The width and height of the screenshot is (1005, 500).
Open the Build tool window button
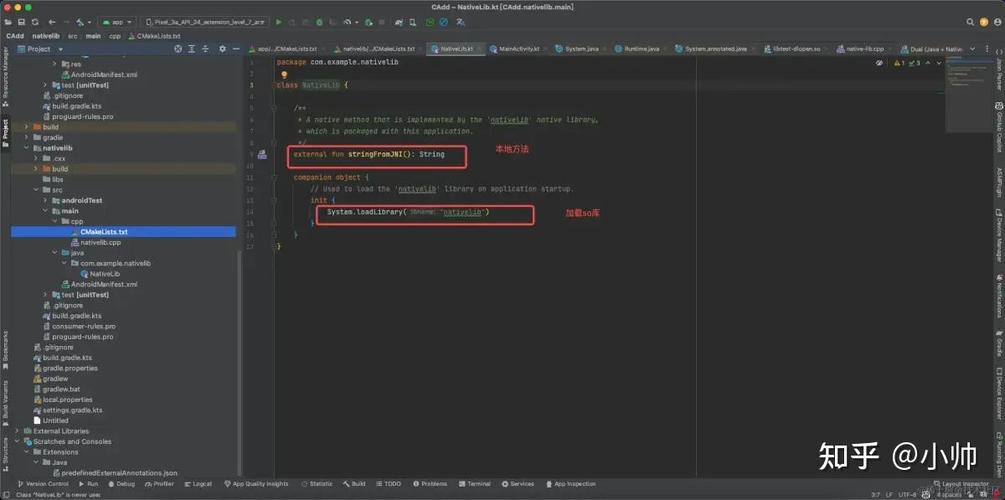tap(354, 484)
